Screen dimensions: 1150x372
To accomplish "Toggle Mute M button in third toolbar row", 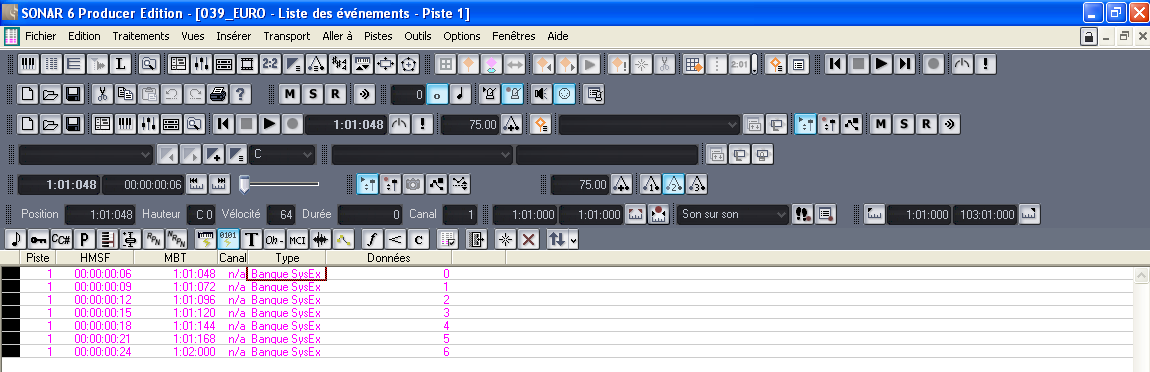I will tap(880, 124).
